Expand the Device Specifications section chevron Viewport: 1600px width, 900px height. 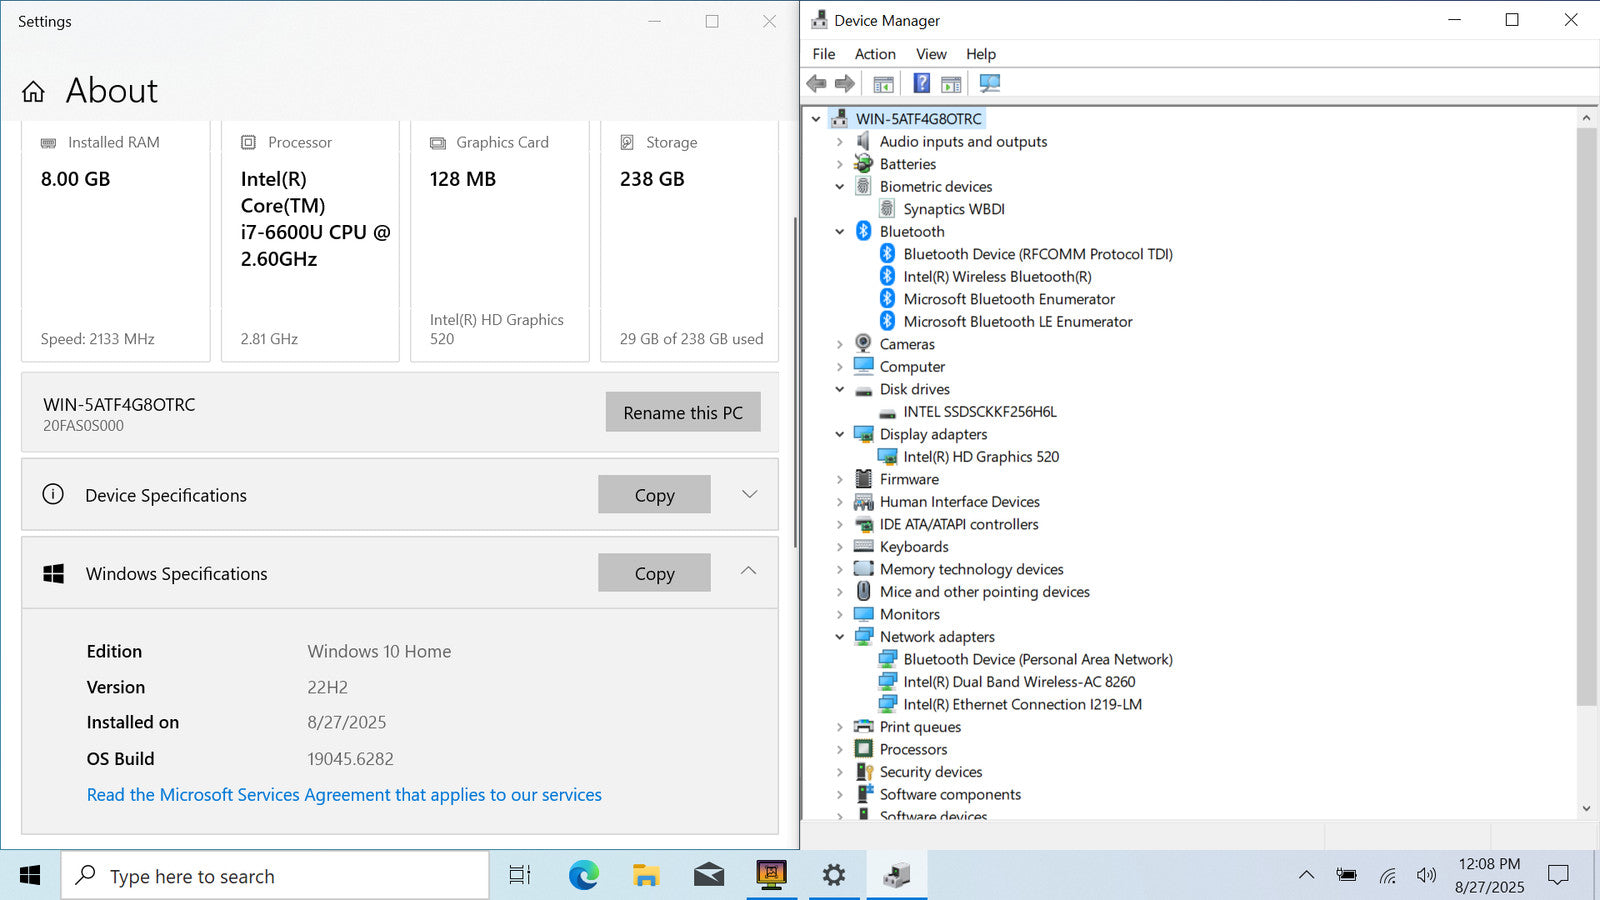pyautogui.click(x=750, y=494)
